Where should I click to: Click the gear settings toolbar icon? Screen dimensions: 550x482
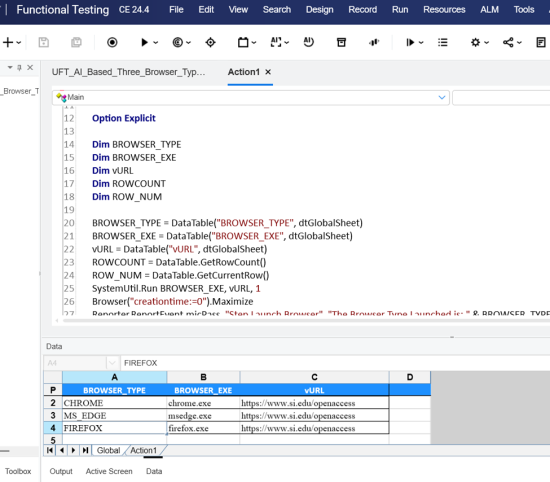pyautogui.click(x=475, y=42)
